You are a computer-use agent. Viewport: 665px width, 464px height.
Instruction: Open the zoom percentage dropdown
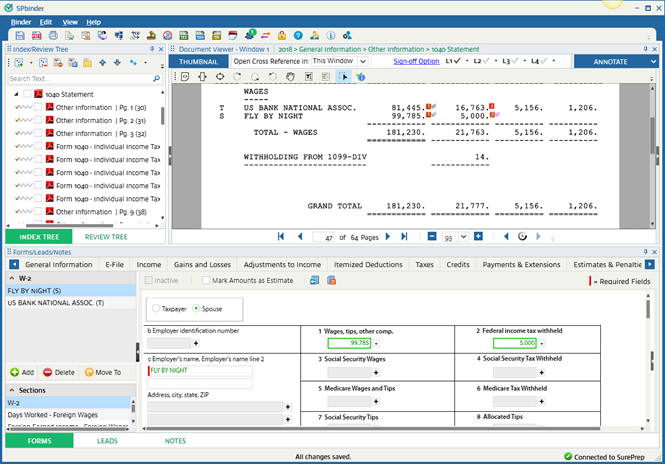coord(463,237)
